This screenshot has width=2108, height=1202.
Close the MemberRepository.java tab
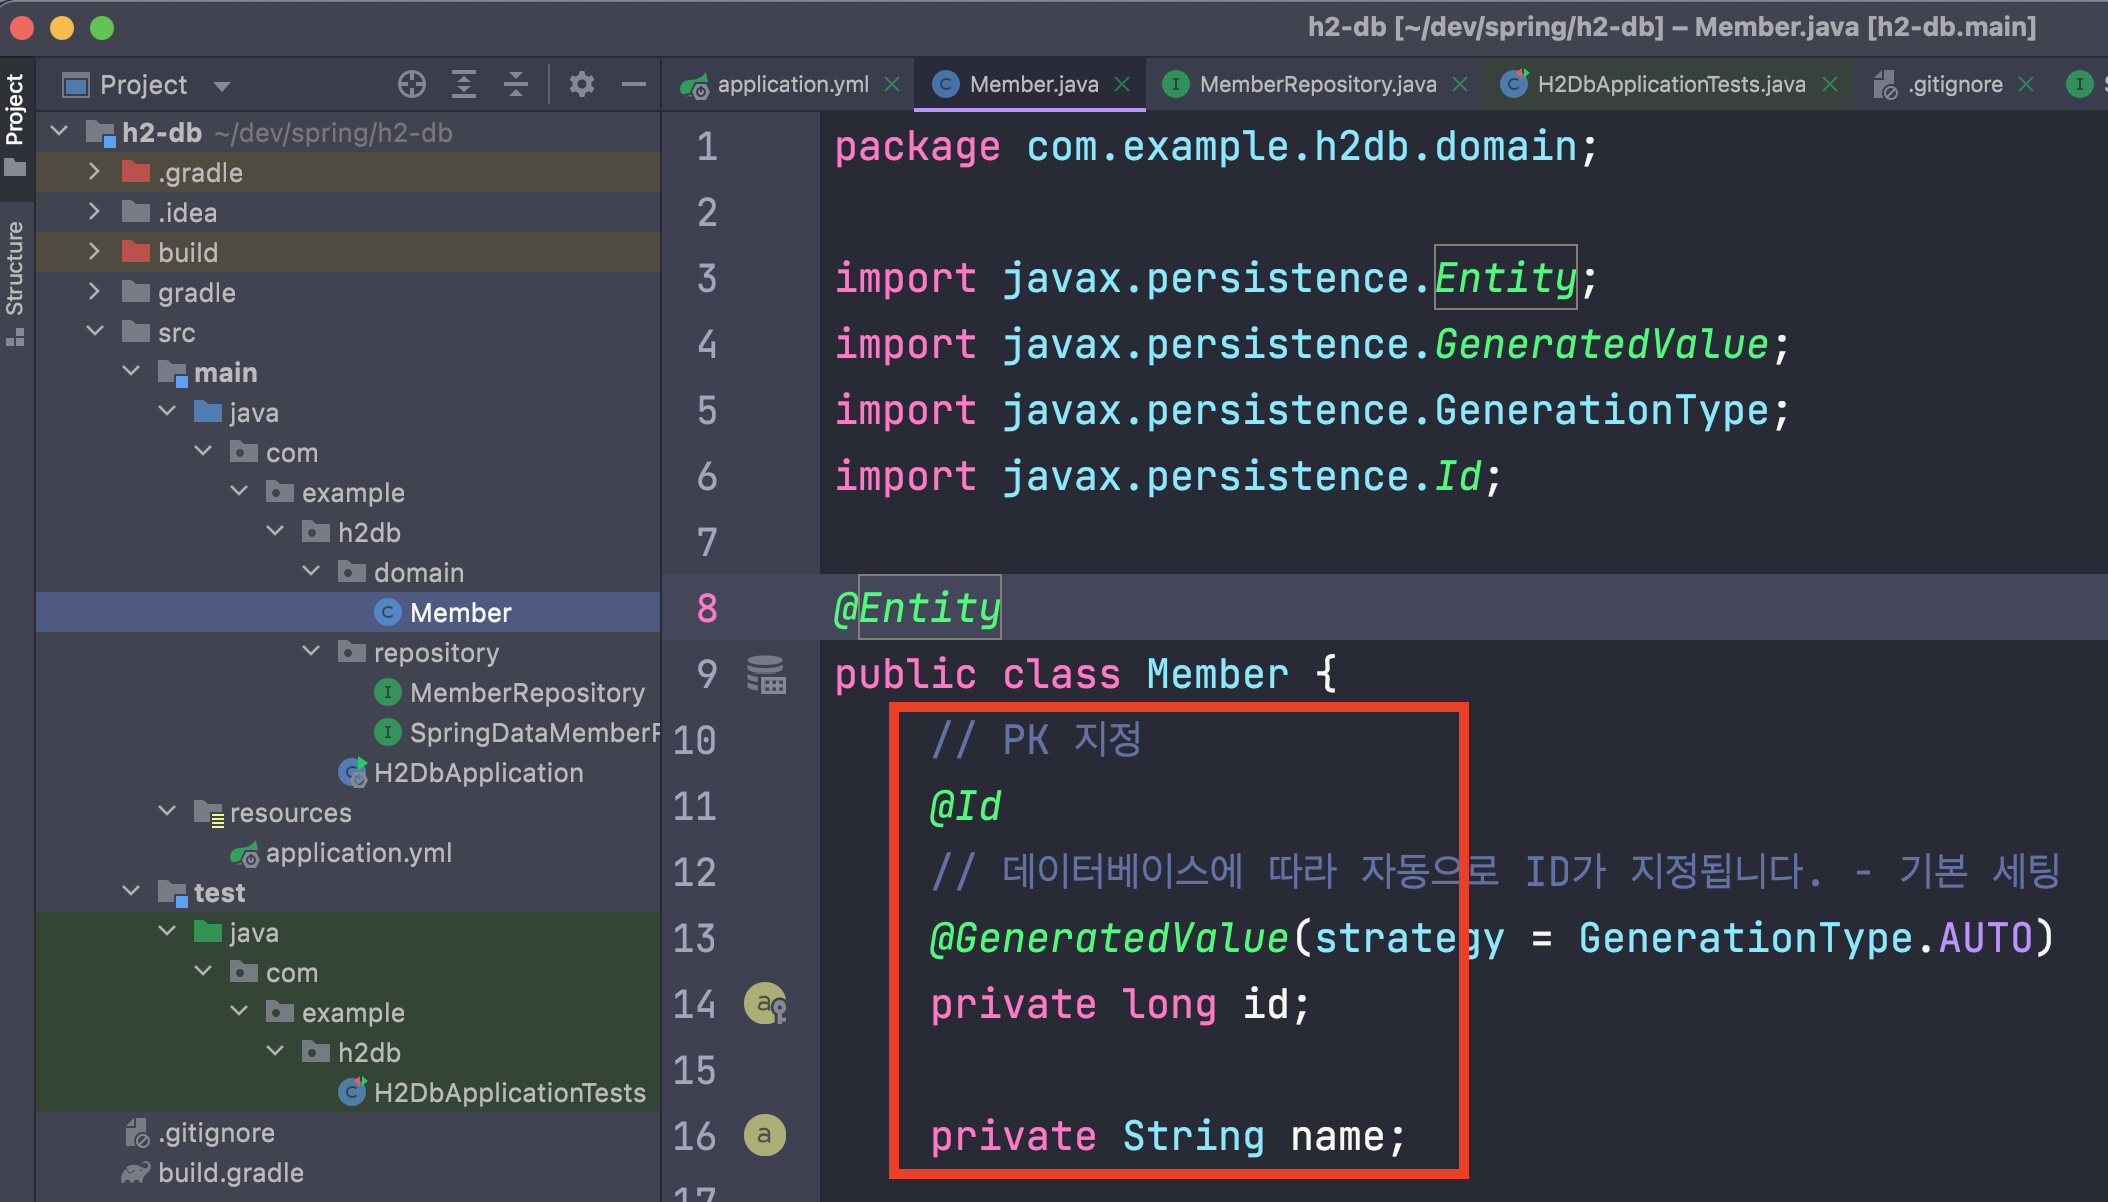point(1460,85)
